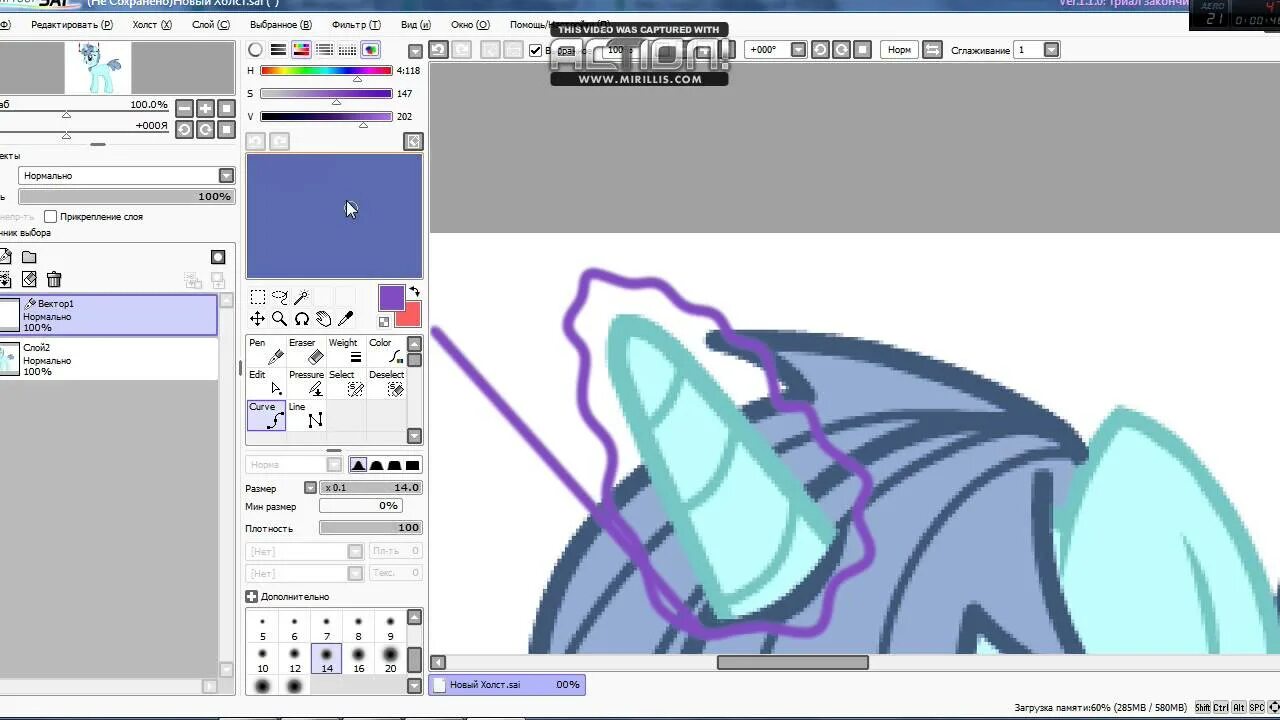This screenshot has width=1280, height=720.
Task: Choose the Deselect stroke tool
Action: (x=385, y=382)
